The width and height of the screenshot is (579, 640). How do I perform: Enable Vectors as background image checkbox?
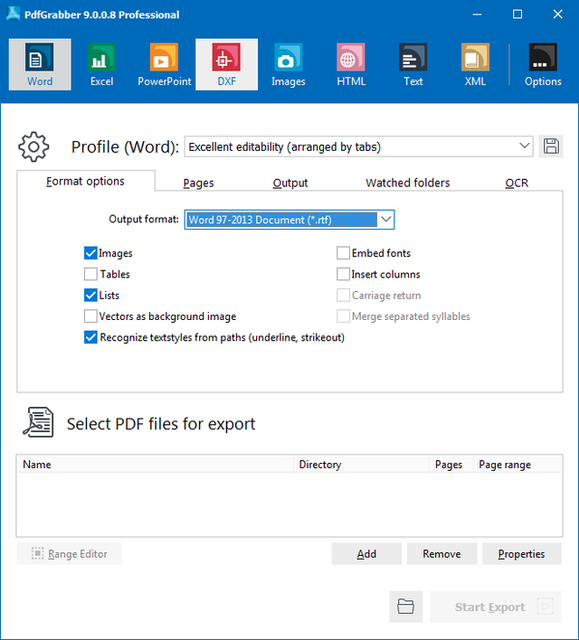point(91,316)
